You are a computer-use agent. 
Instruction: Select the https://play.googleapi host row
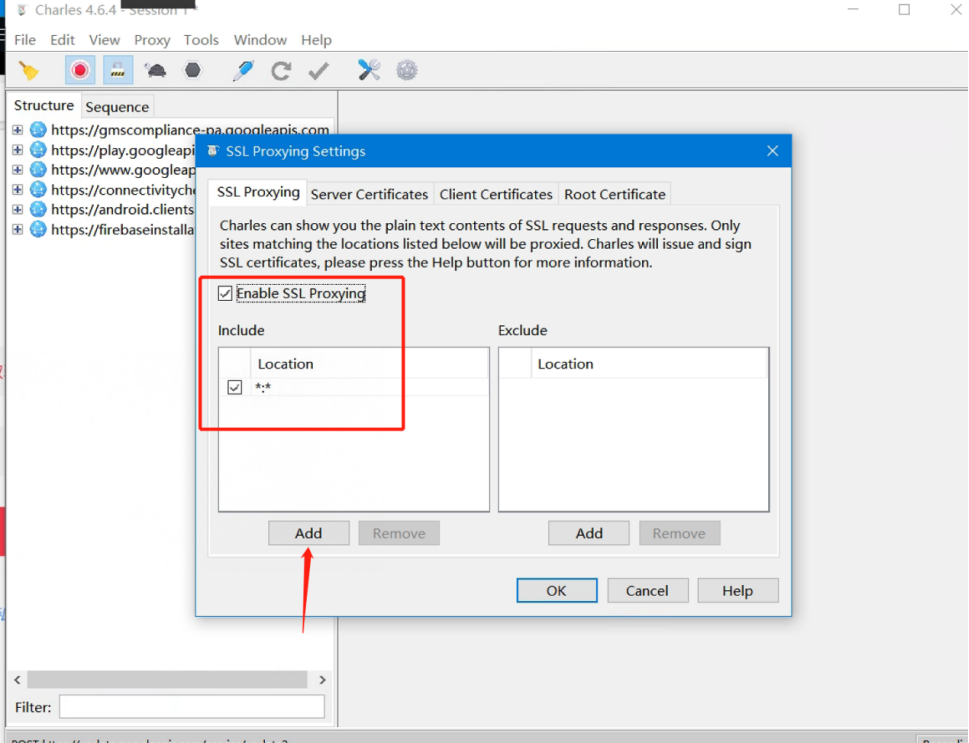(x=123, y=150)
